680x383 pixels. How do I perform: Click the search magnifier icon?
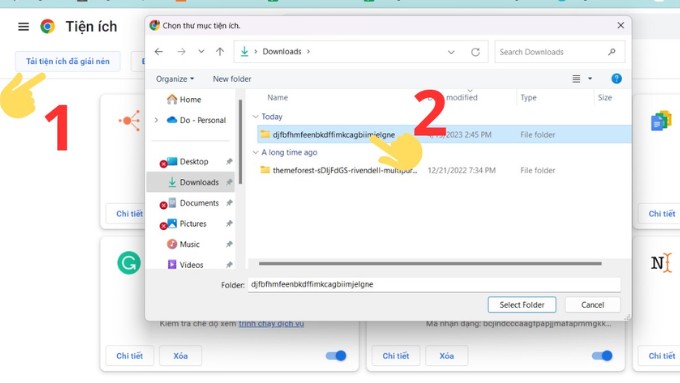[611, 52]
